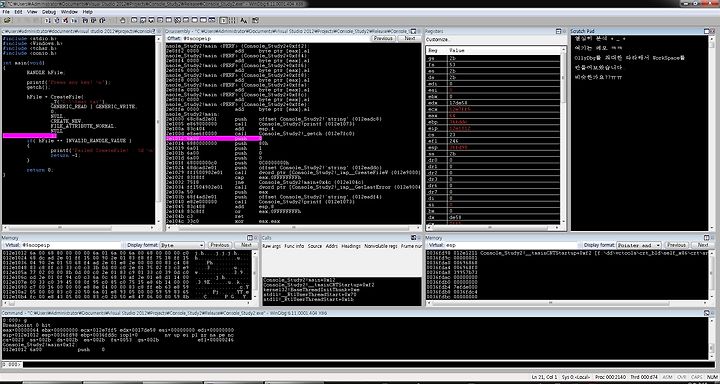
Task: Click the Go debugging toolbar icon
Action: point(47,20)
